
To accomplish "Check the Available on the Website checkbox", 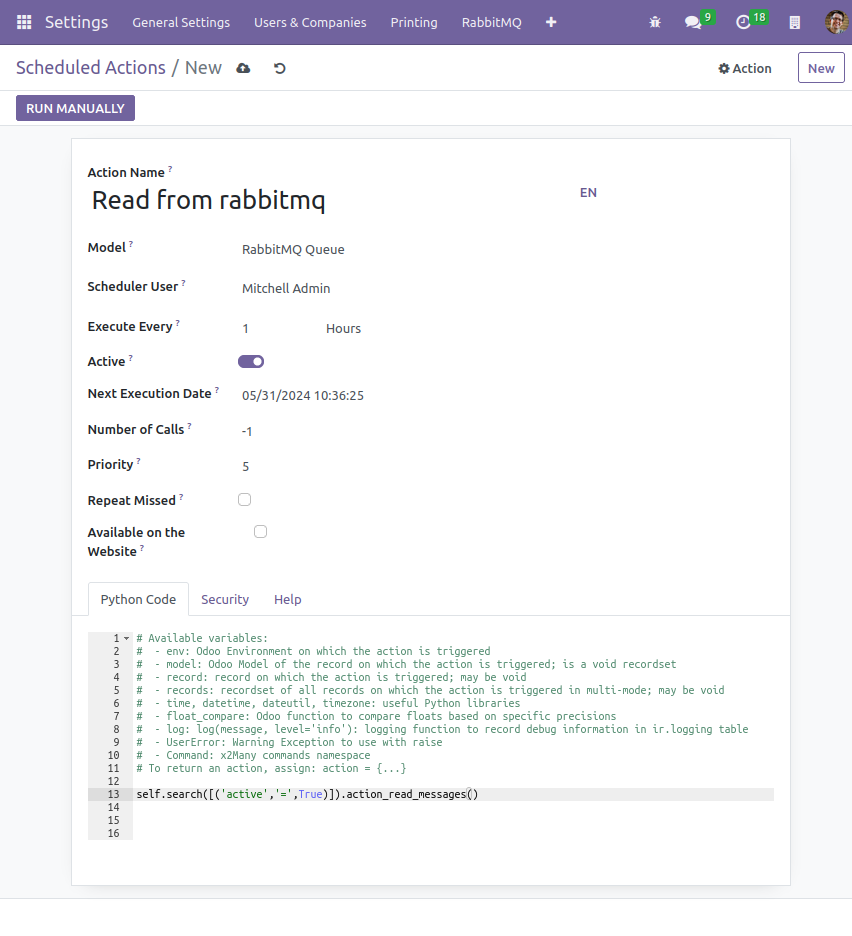I will (x=260, y=532).
